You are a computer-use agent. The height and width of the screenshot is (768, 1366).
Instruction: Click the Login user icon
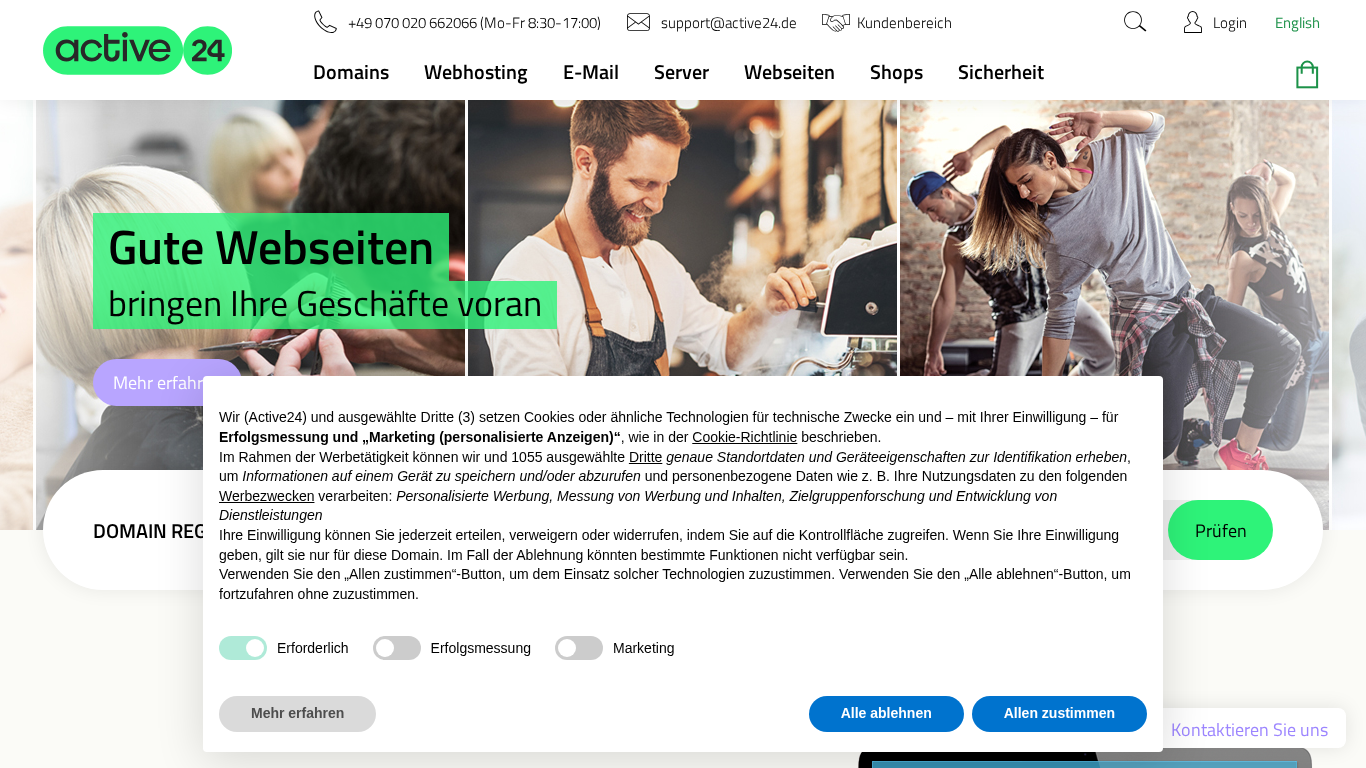(1192, 22)
